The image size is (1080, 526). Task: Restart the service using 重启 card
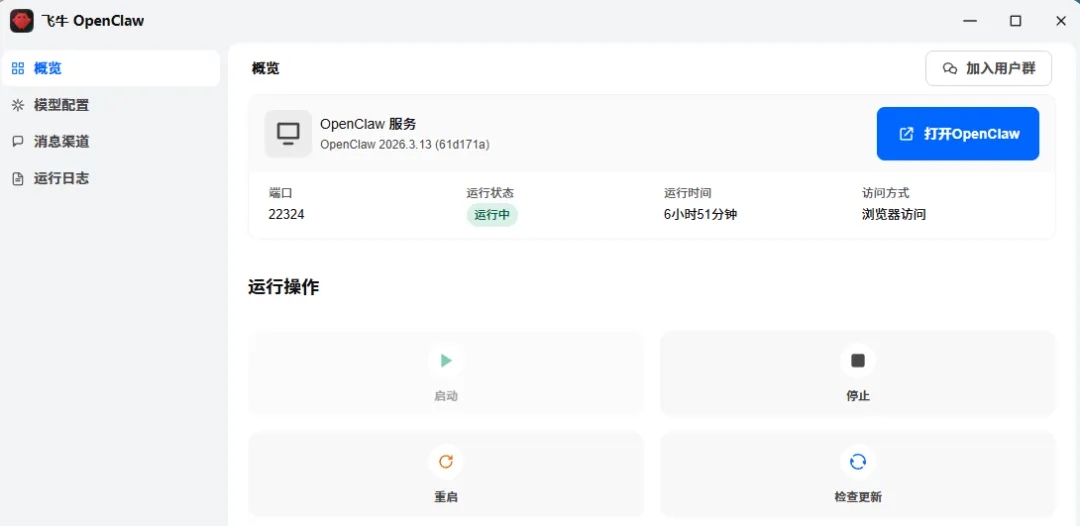click(446, 474)
